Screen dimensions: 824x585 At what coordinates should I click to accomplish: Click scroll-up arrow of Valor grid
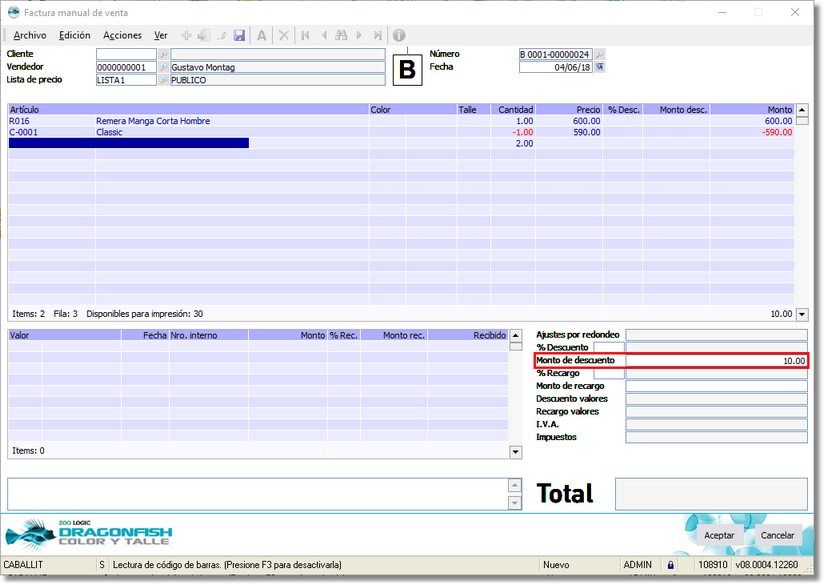tap(516, 336)
